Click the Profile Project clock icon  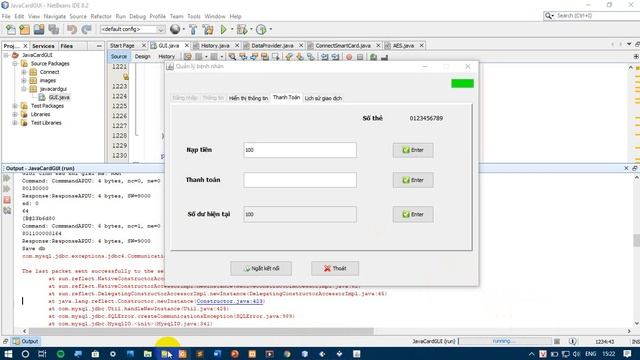261,29
